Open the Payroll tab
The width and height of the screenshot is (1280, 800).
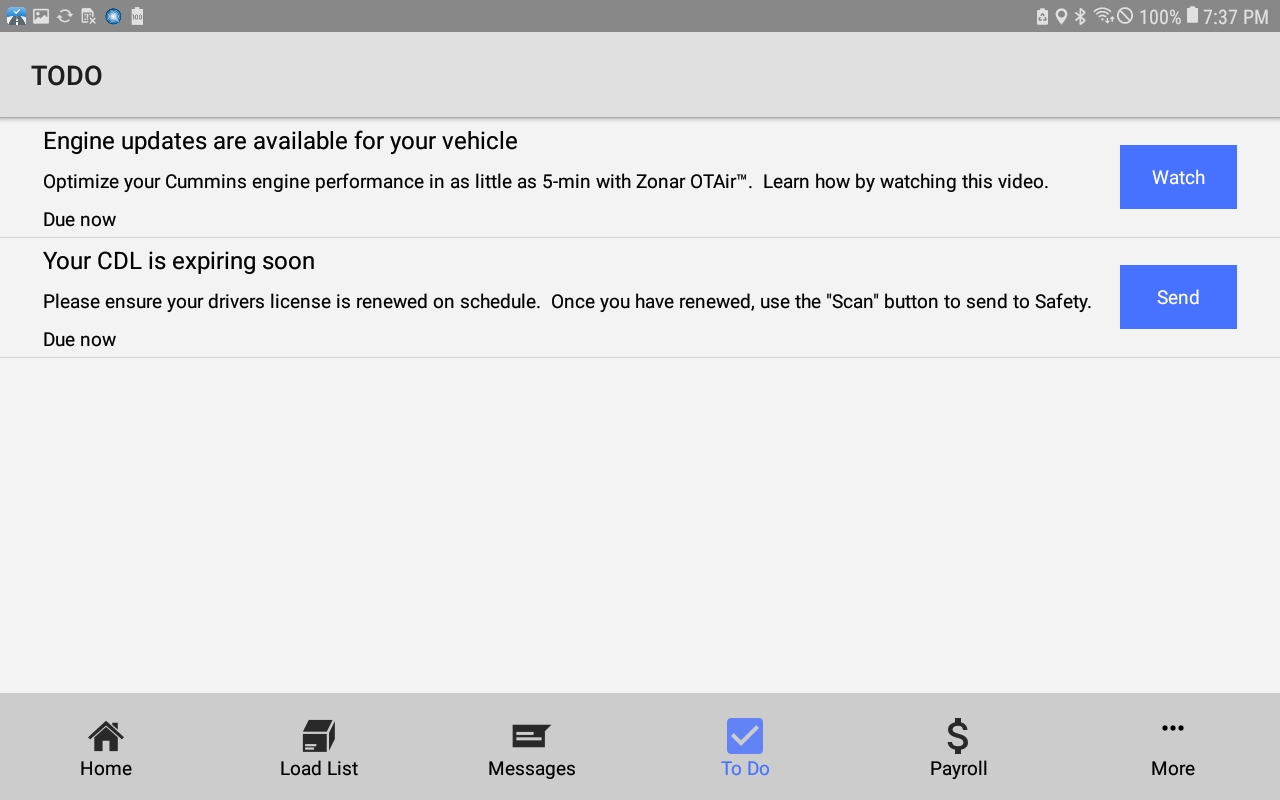pyautogui.click(x=958, y=748)
